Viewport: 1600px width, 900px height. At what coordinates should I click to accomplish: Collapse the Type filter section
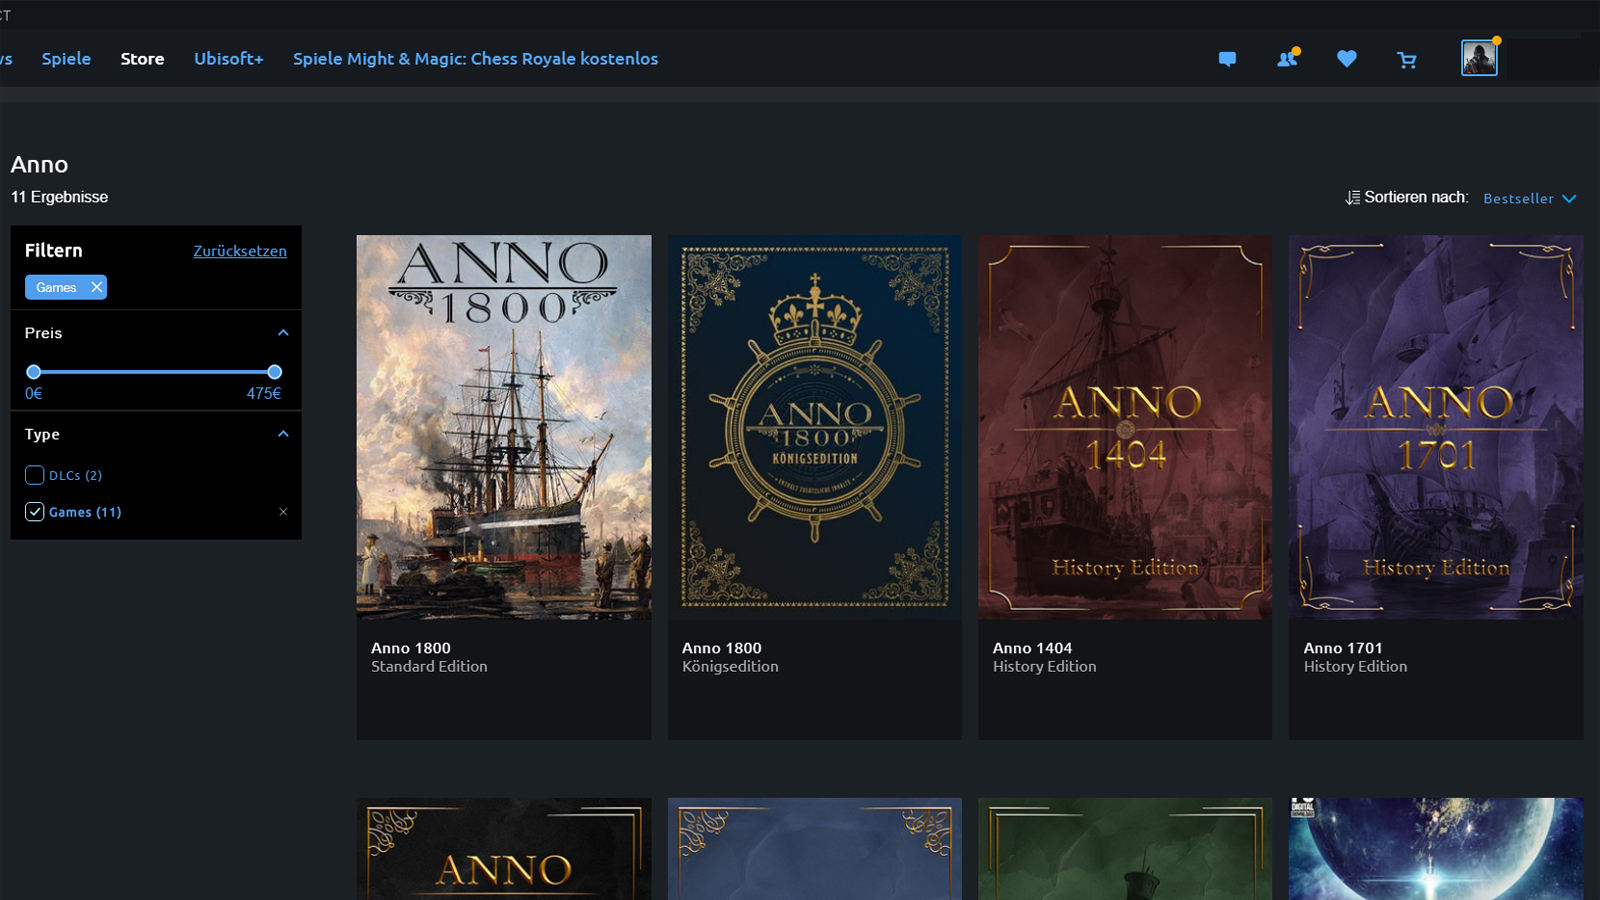(x=283, y=434)
